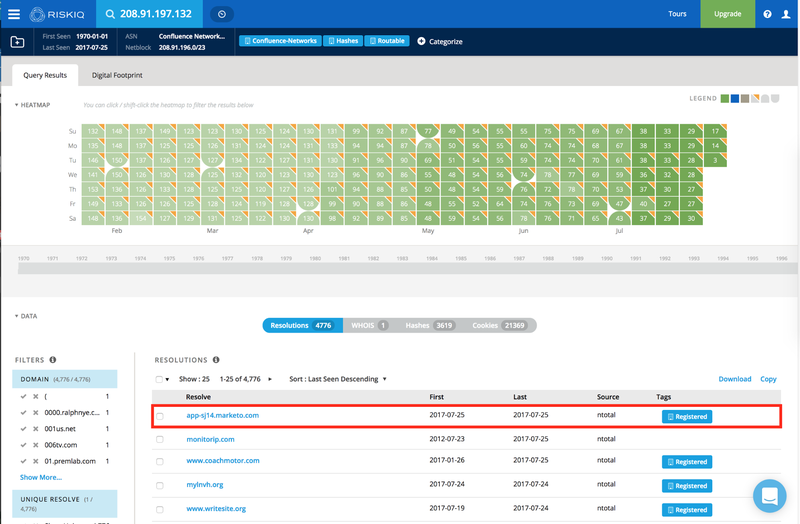Click the Registered tag for www.coachmotor.com
800x524 pixels.
point(687,462)
